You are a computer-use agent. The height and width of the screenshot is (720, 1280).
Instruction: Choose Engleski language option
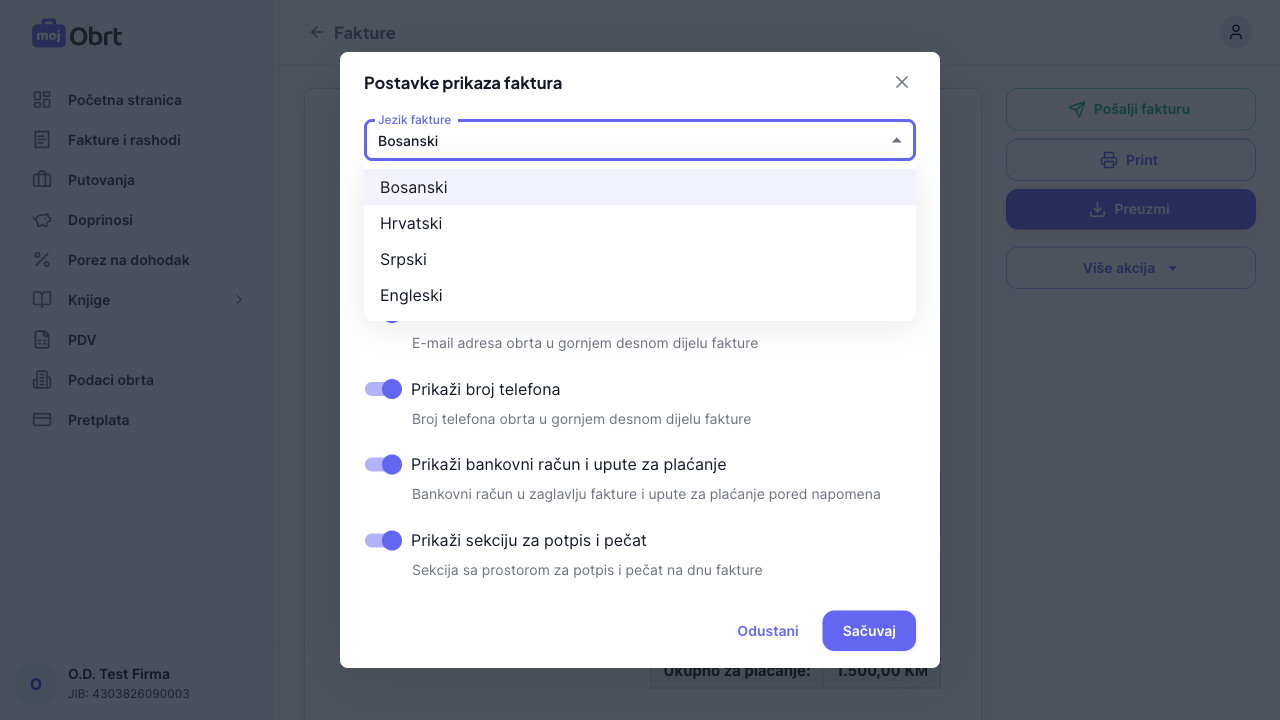coord(411,295)
